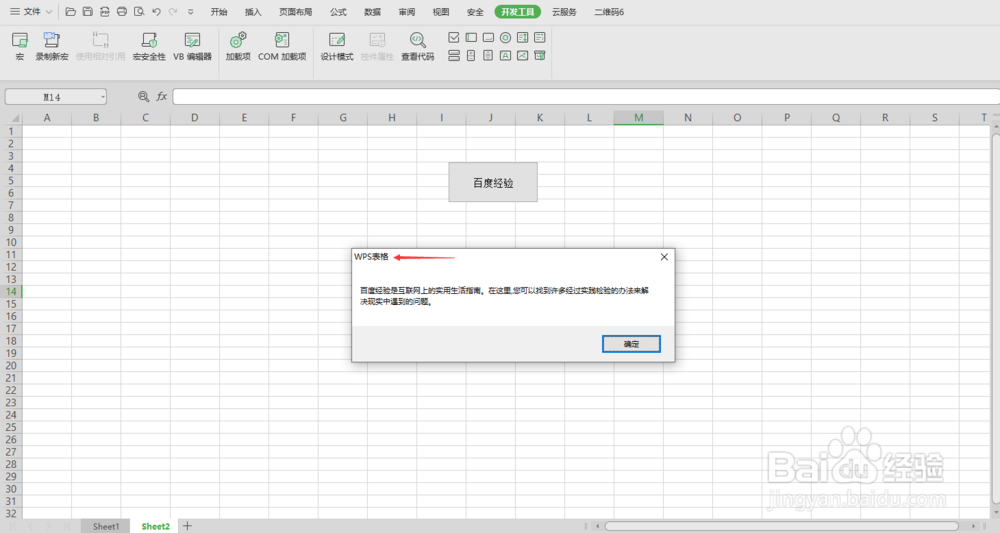Go to the 数据 tab
The height and width of the screenshot is (533, 1000).
[x=372, y=11]
